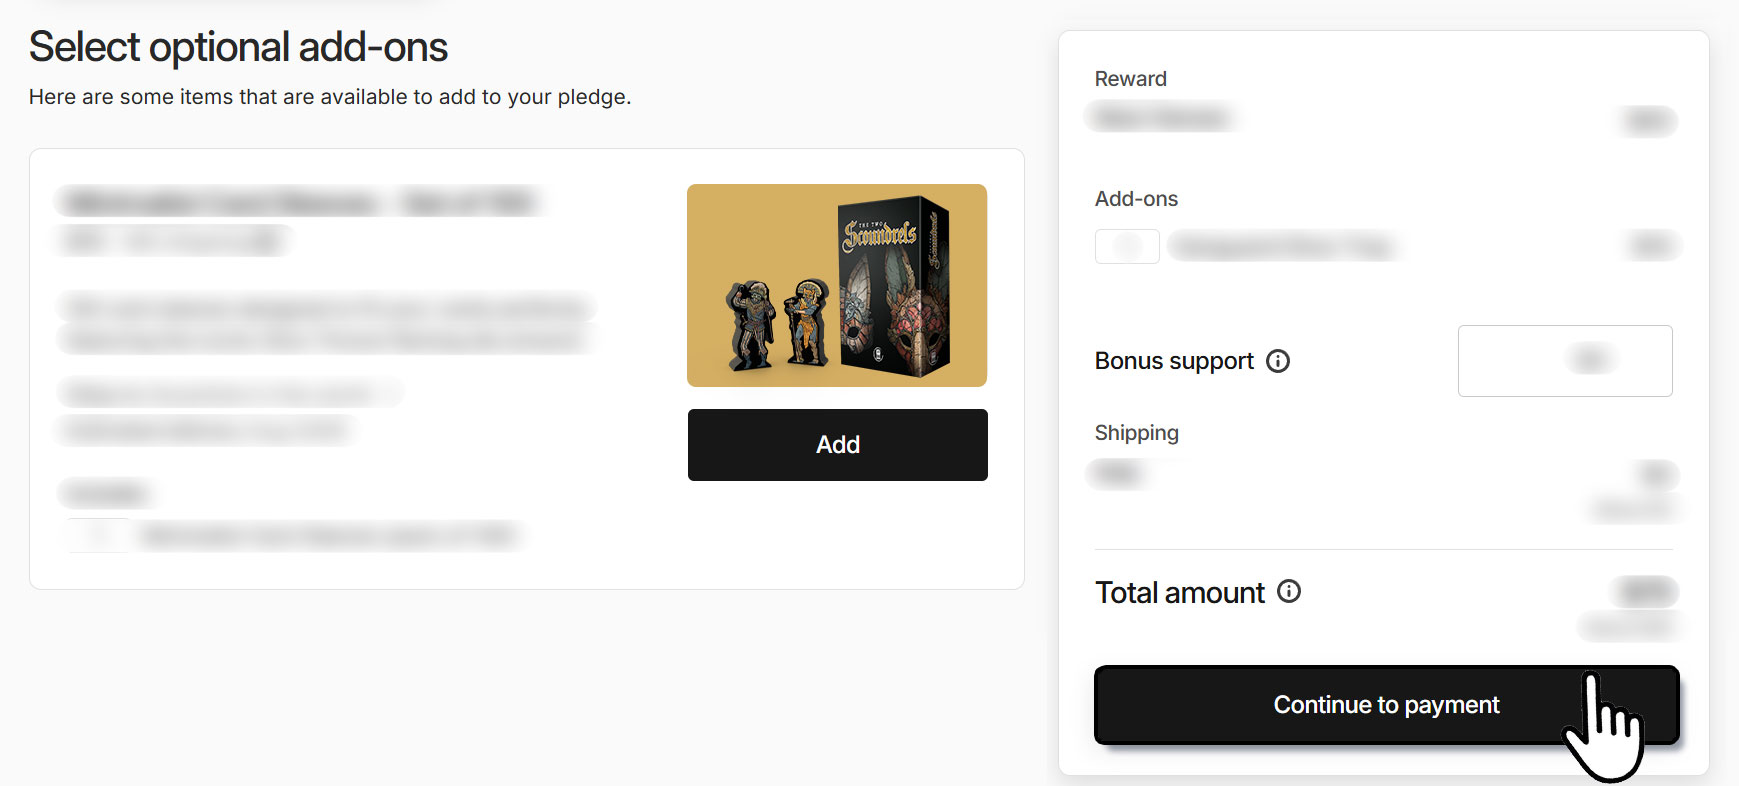Viewport: 1739px width, 786px height.
Task: Click the Add-ons label in summary
Action: [1136, 199]
